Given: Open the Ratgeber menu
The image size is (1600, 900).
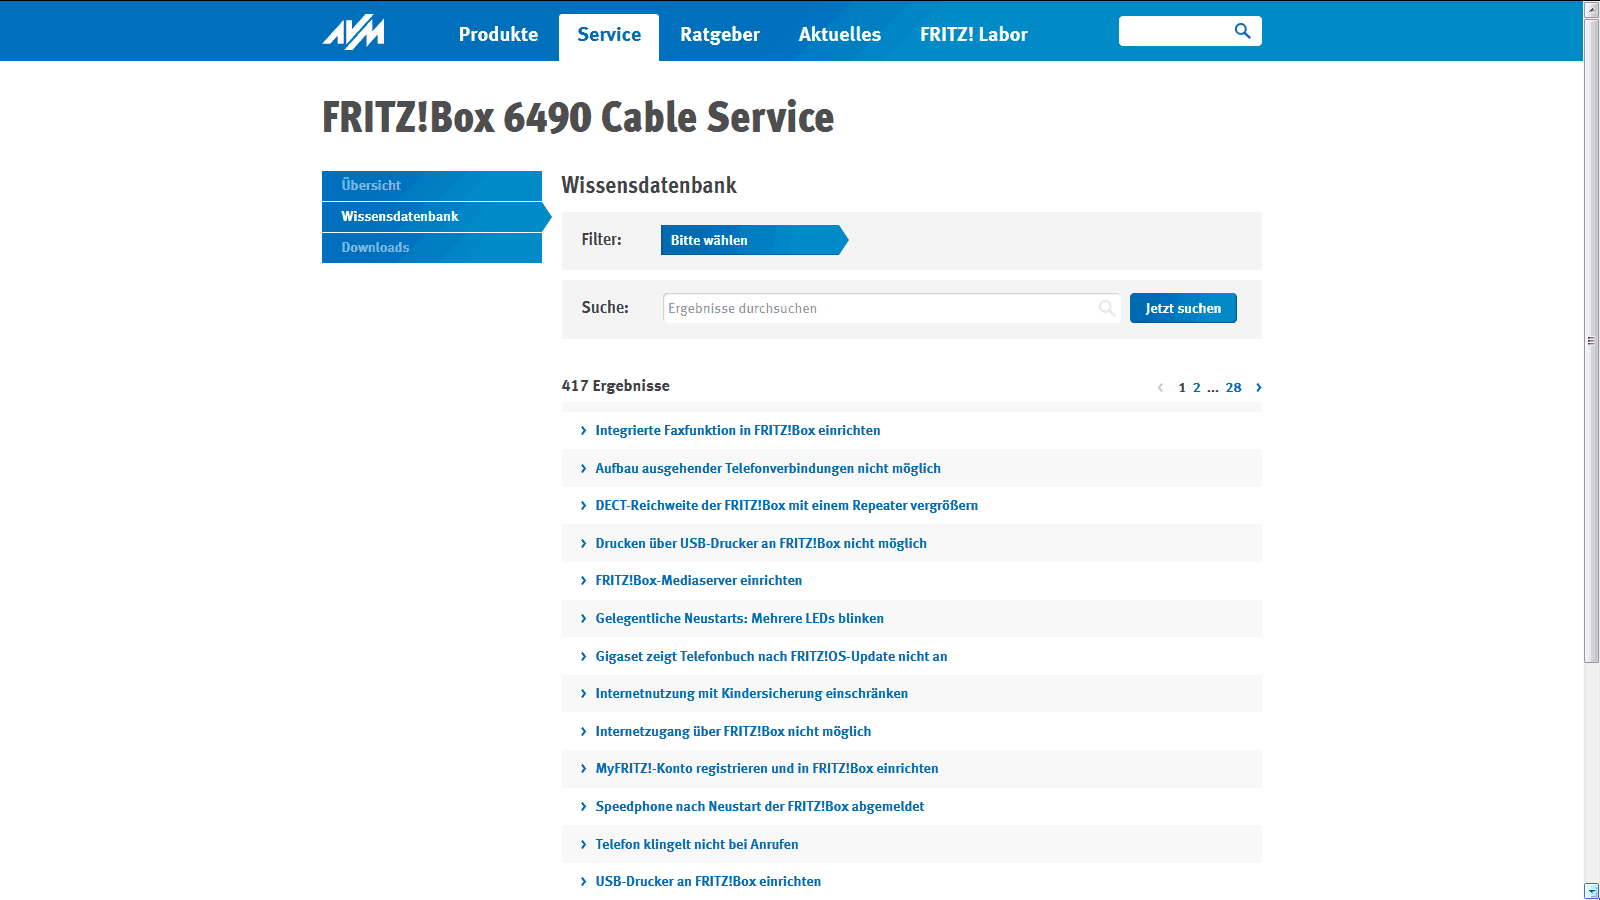Looking at the screenshot, I should (720, 35).
